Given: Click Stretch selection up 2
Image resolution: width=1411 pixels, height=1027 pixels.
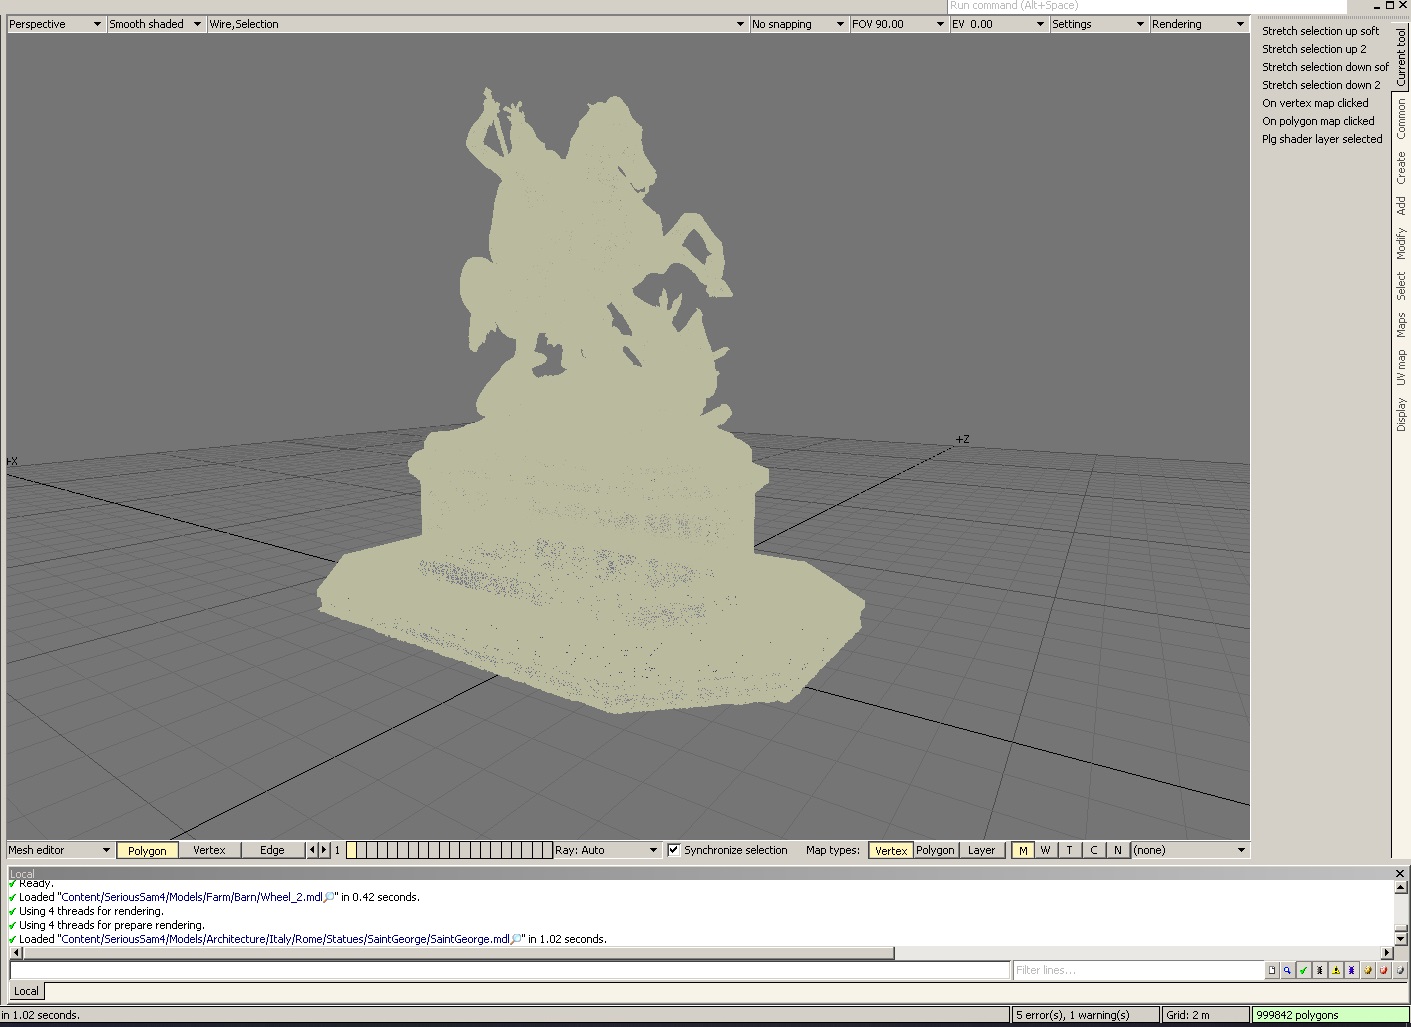Looking at the screenshot, I should (1314, 49).
